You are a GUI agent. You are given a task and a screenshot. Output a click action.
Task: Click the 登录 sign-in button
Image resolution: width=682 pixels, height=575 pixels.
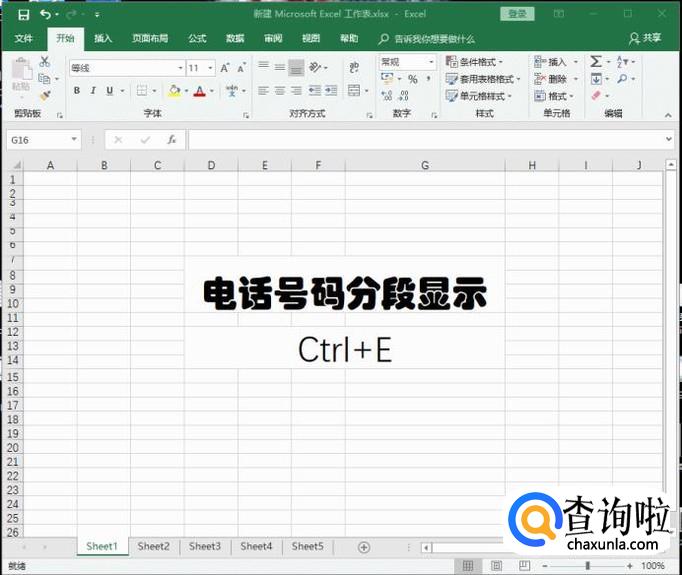point(517,14)
